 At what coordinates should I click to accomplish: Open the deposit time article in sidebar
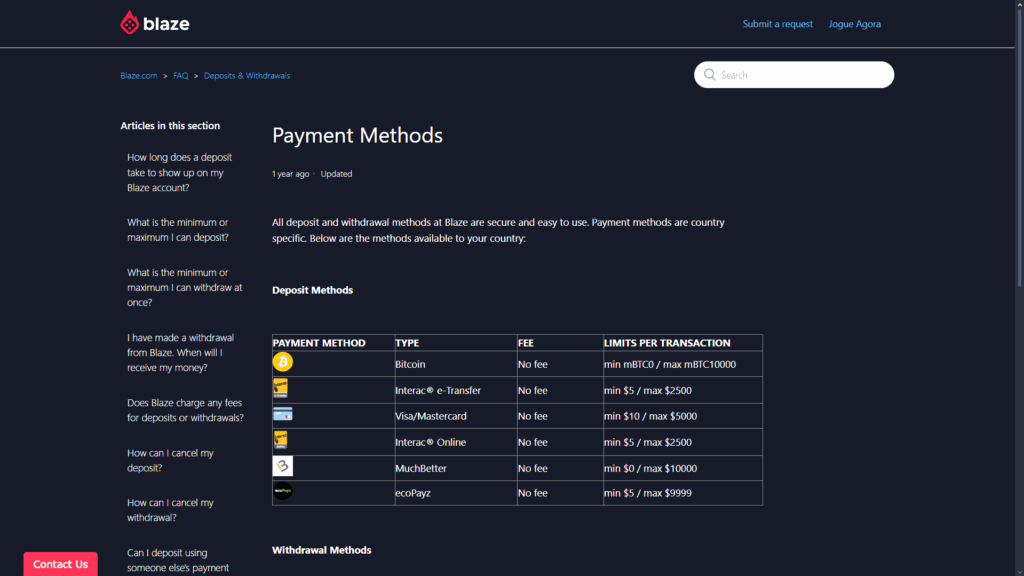point(178,172)
